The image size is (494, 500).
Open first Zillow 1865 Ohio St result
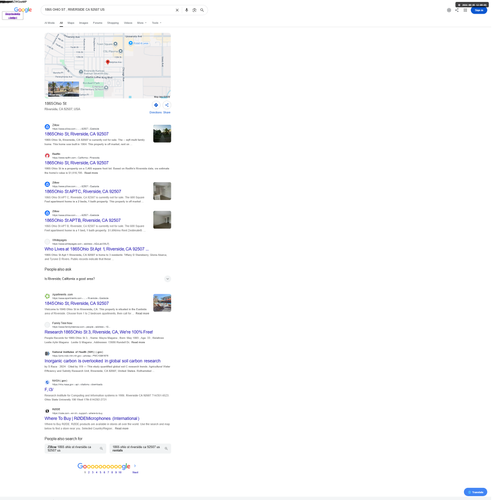pos(77,134)
